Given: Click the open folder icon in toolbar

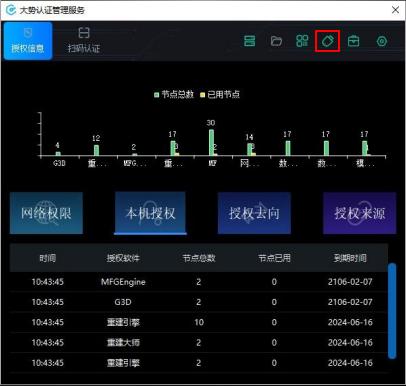Looking at the screenshot, I should pyautogui.click(x=276, y=41).
